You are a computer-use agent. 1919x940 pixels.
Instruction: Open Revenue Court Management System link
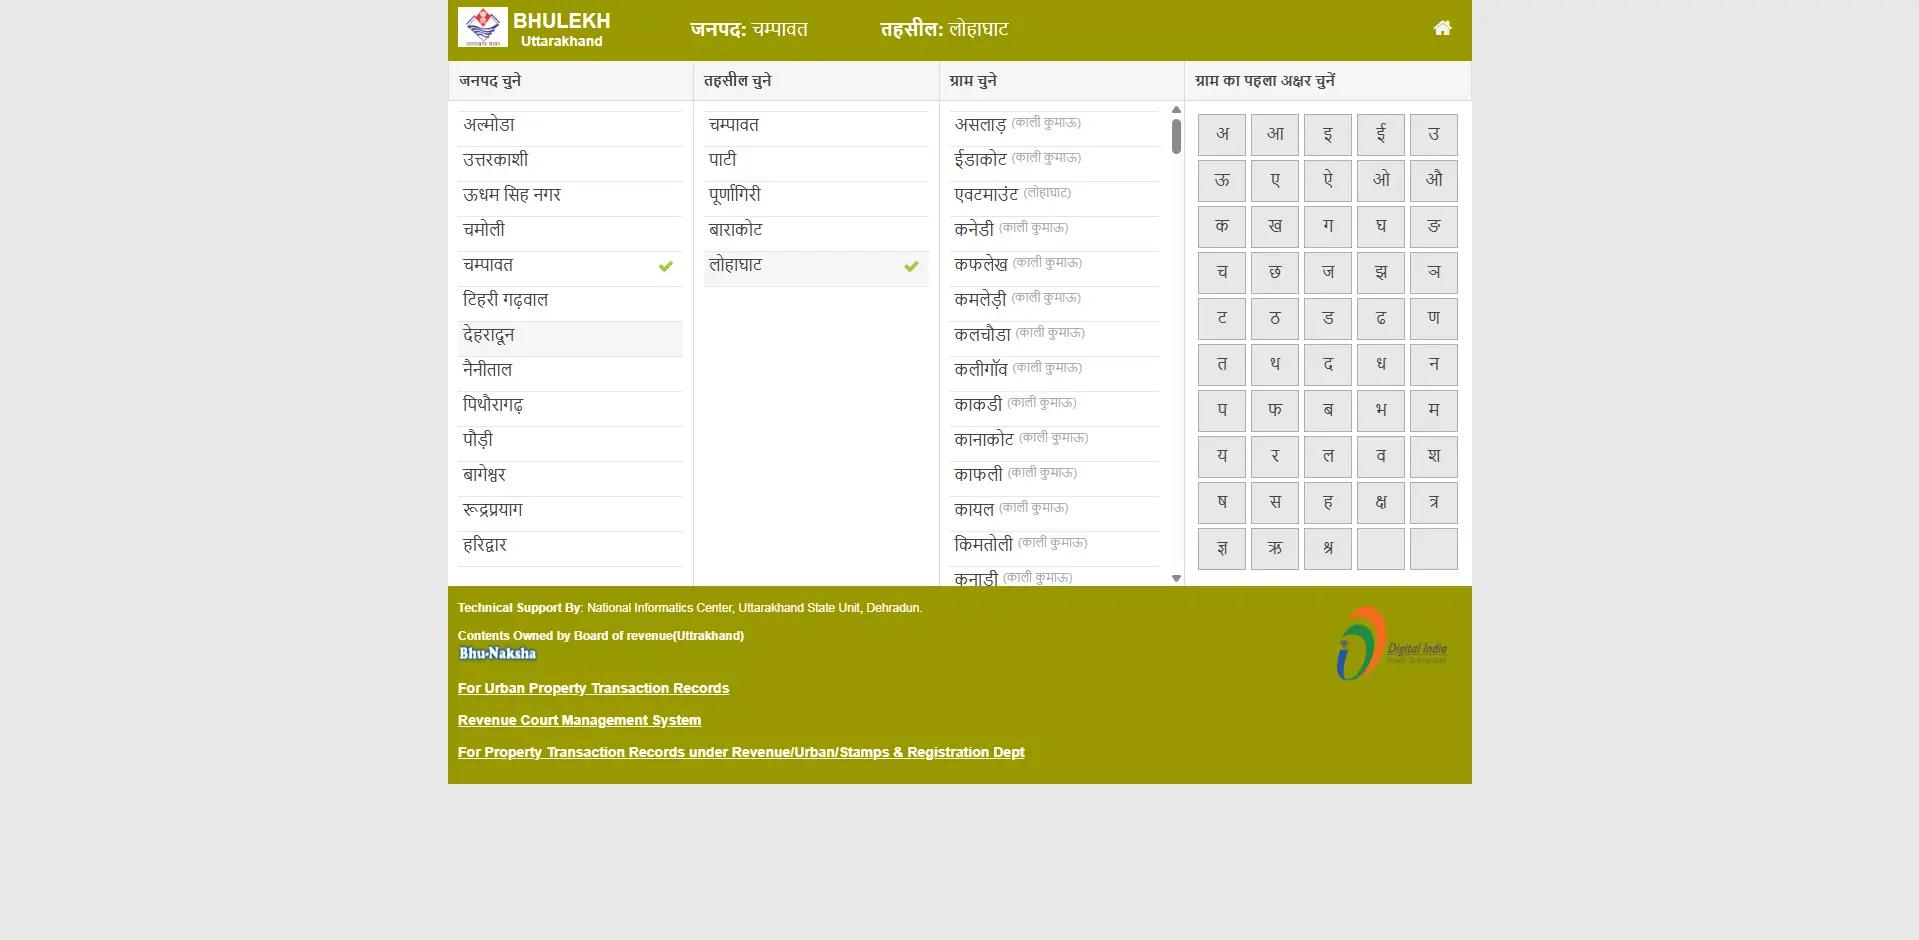(579, 720)
